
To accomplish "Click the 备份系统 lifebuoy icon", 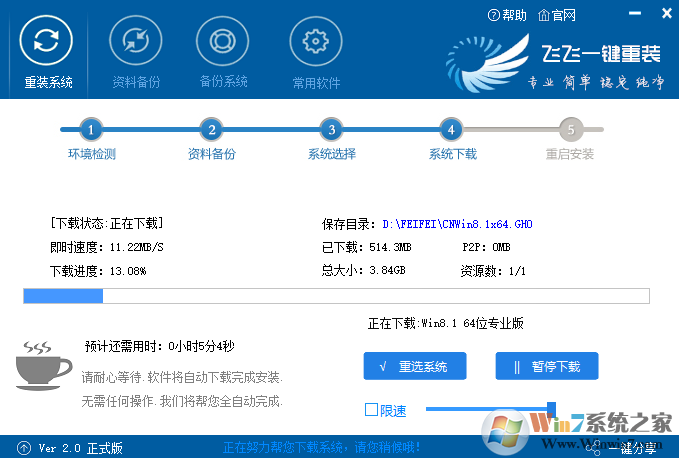I will point(222,42).
